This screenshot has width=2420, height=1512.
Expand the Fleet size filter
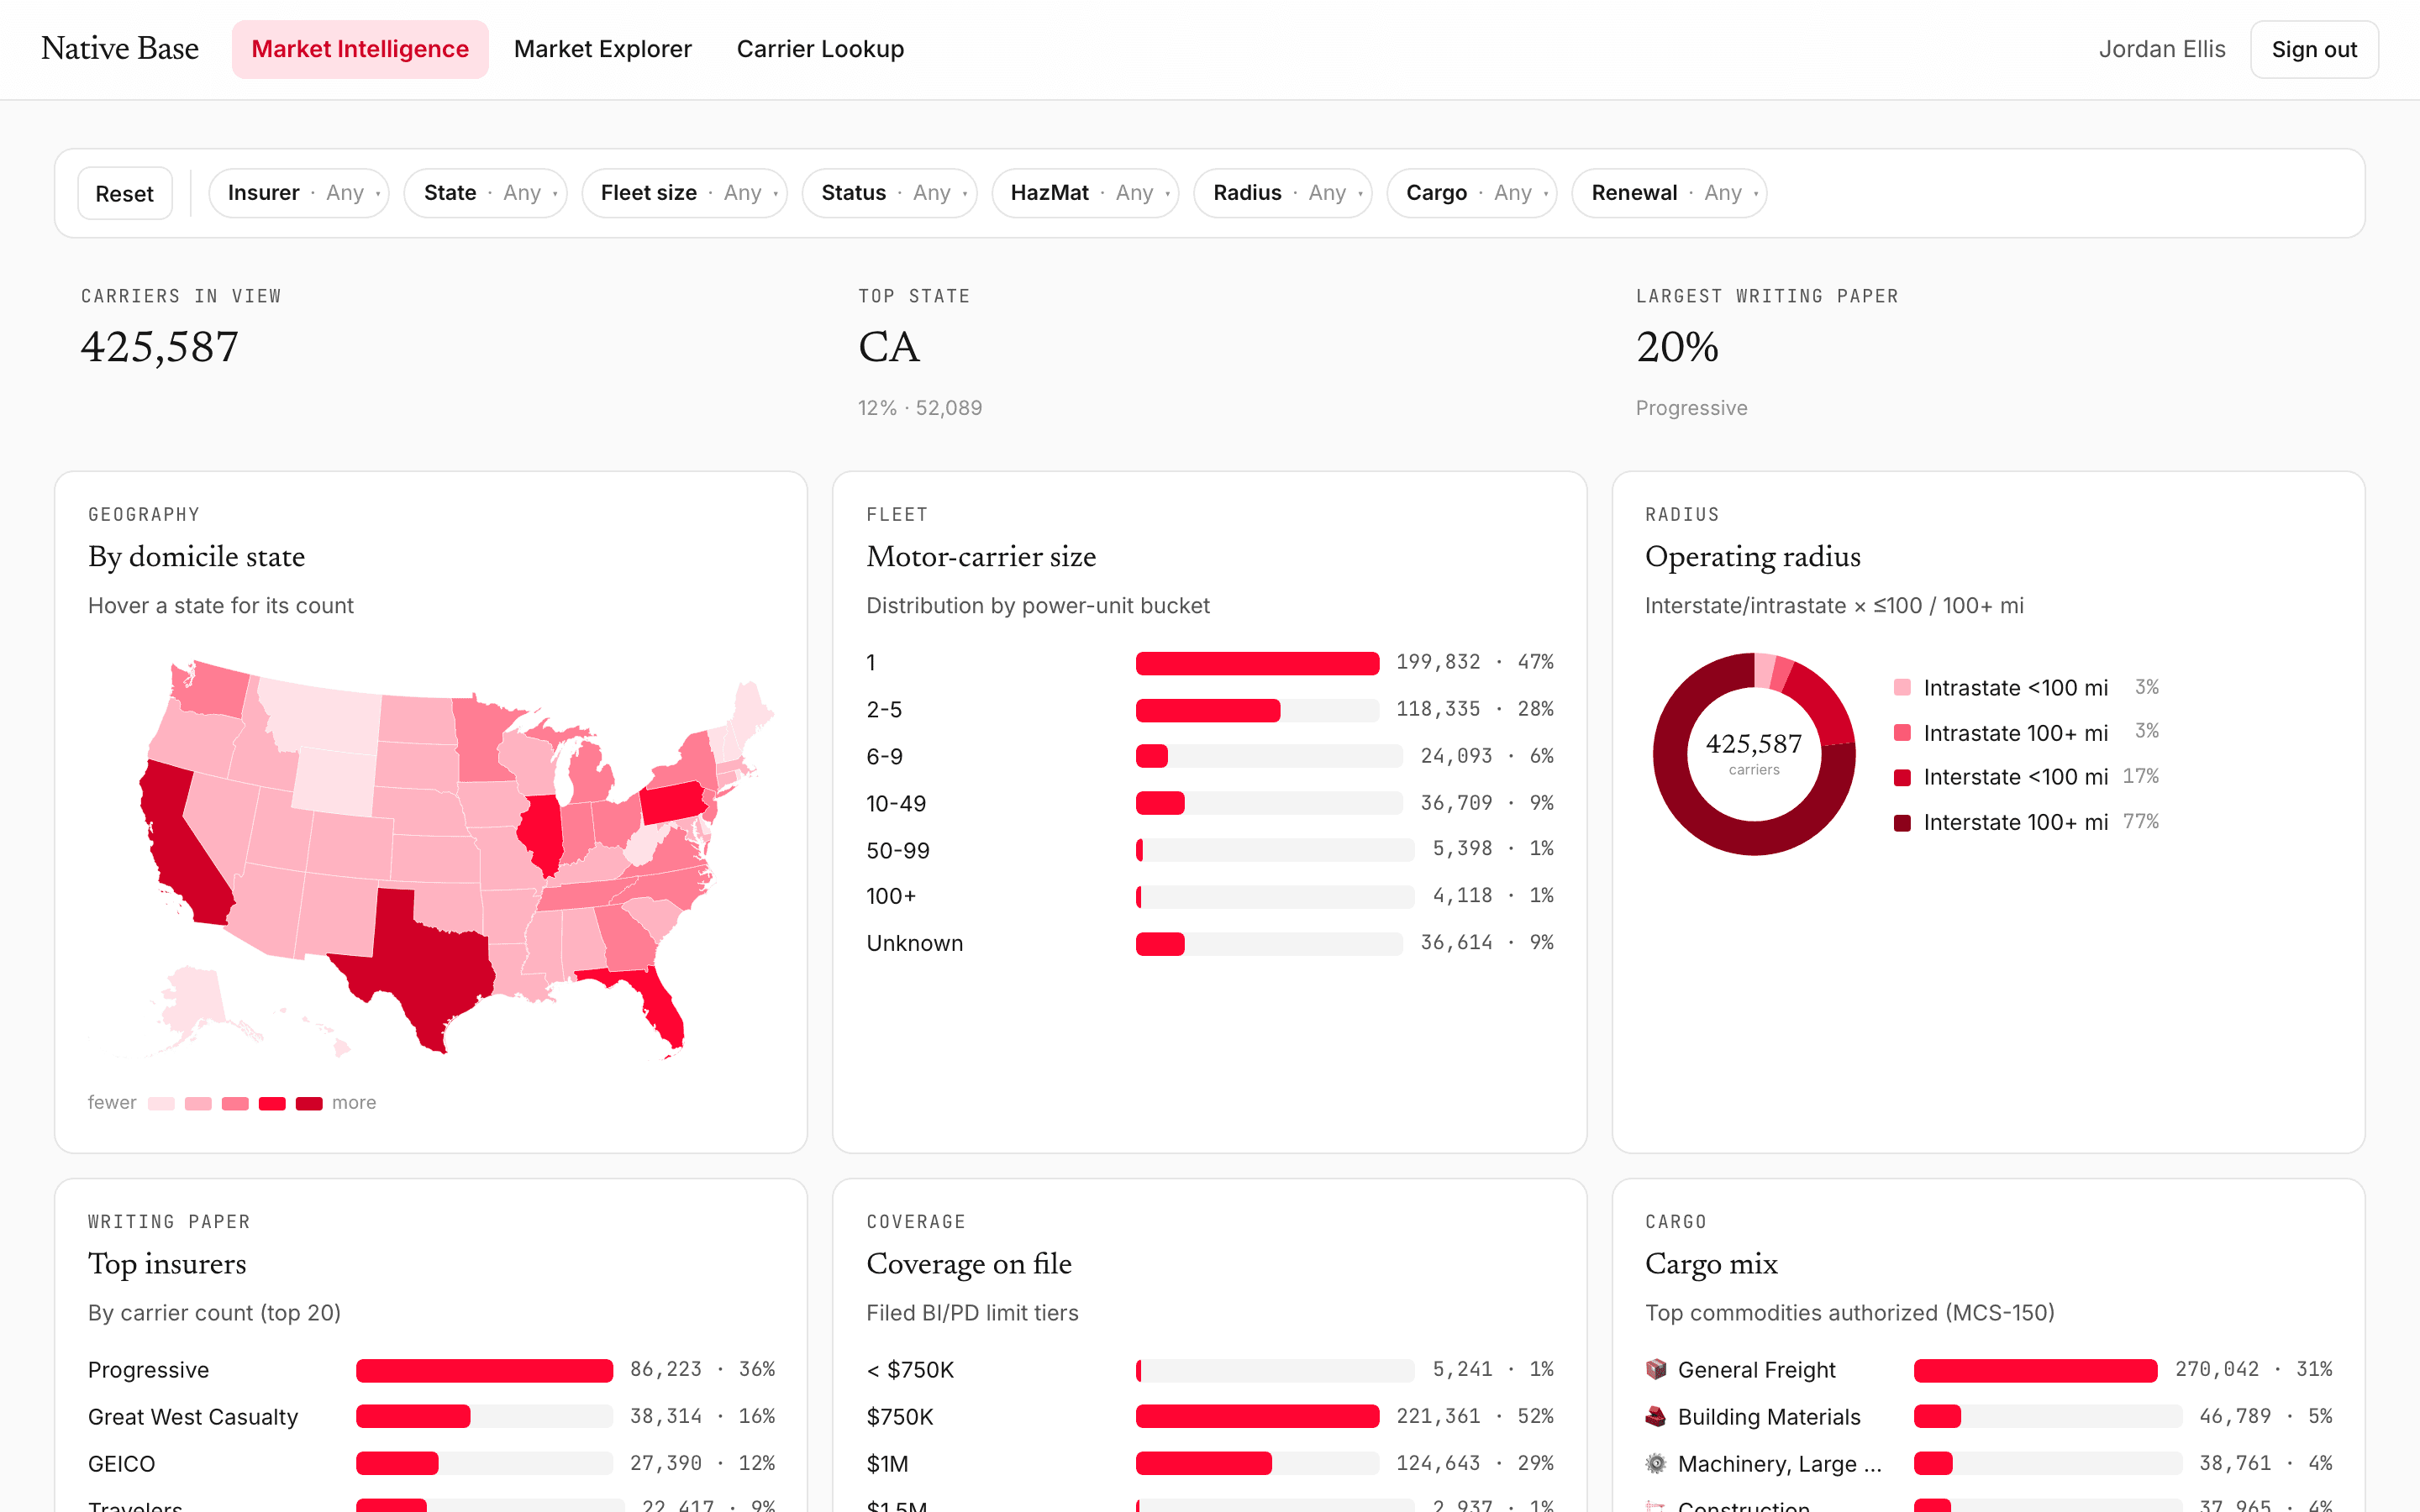point(684,193)
